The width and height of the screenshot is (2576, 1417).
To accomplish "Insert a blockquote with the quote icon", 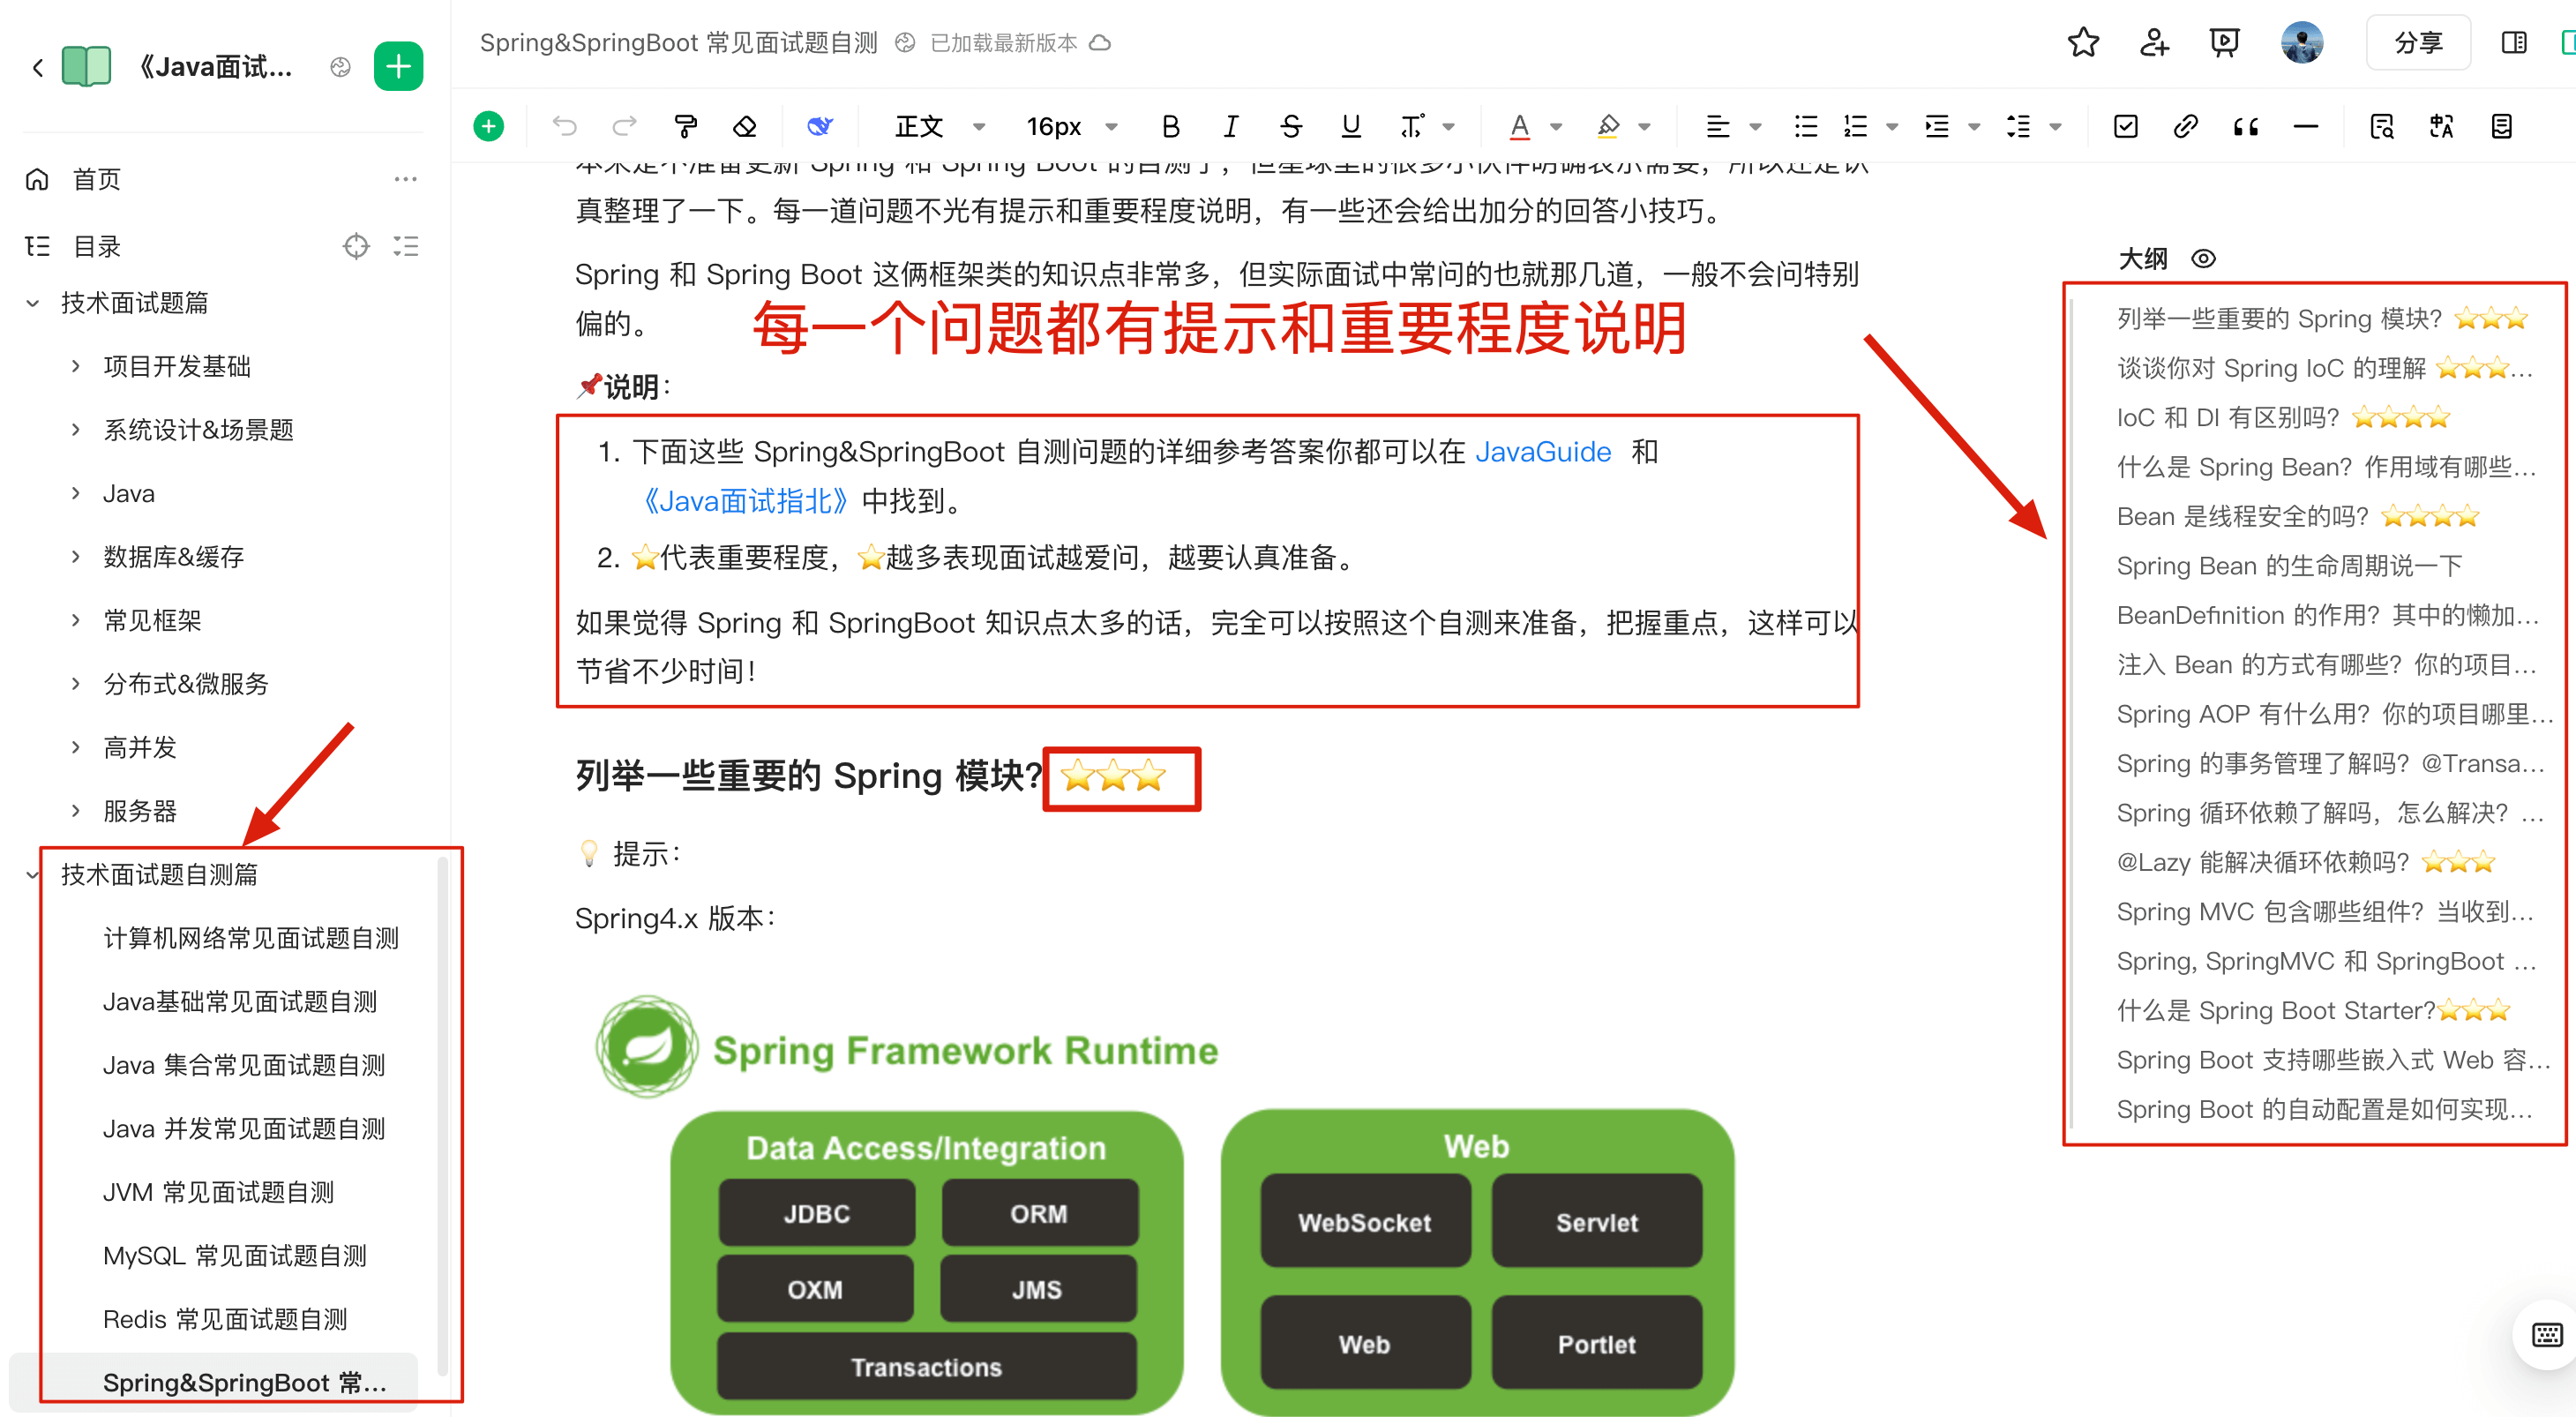I will pos(2246,126).
